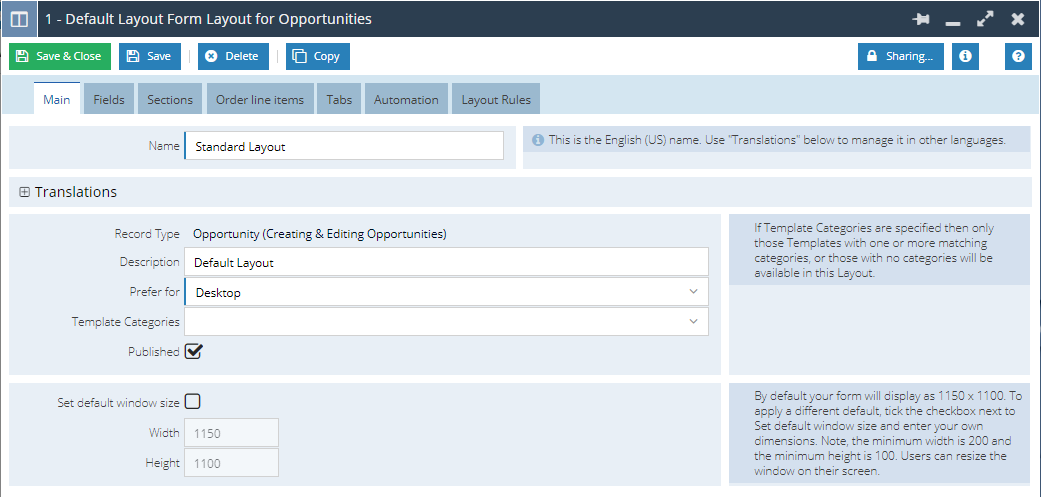
Task: Enable Set default window size checkbox
Action: [193, 401]
